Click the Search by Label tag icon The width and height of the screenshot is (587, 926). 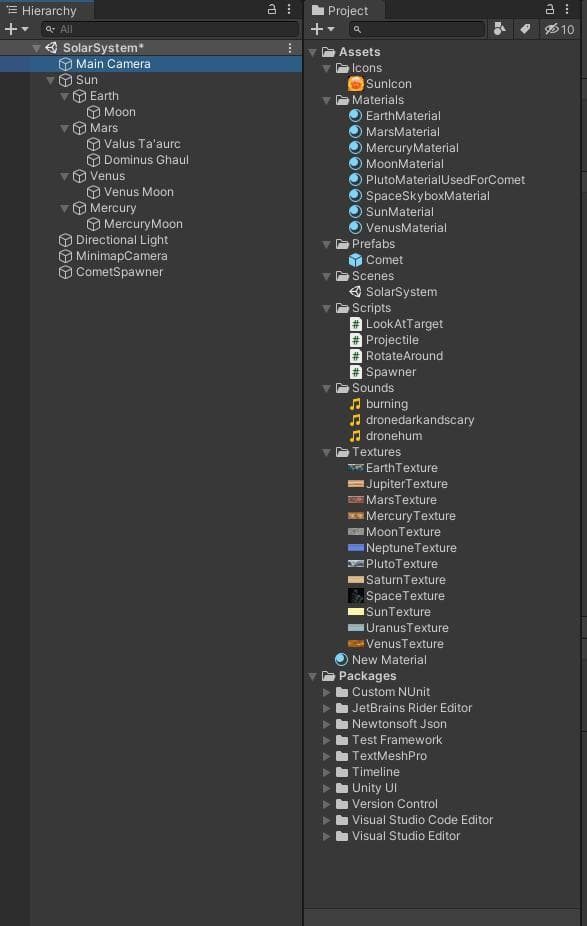click(x=525, y=29)
